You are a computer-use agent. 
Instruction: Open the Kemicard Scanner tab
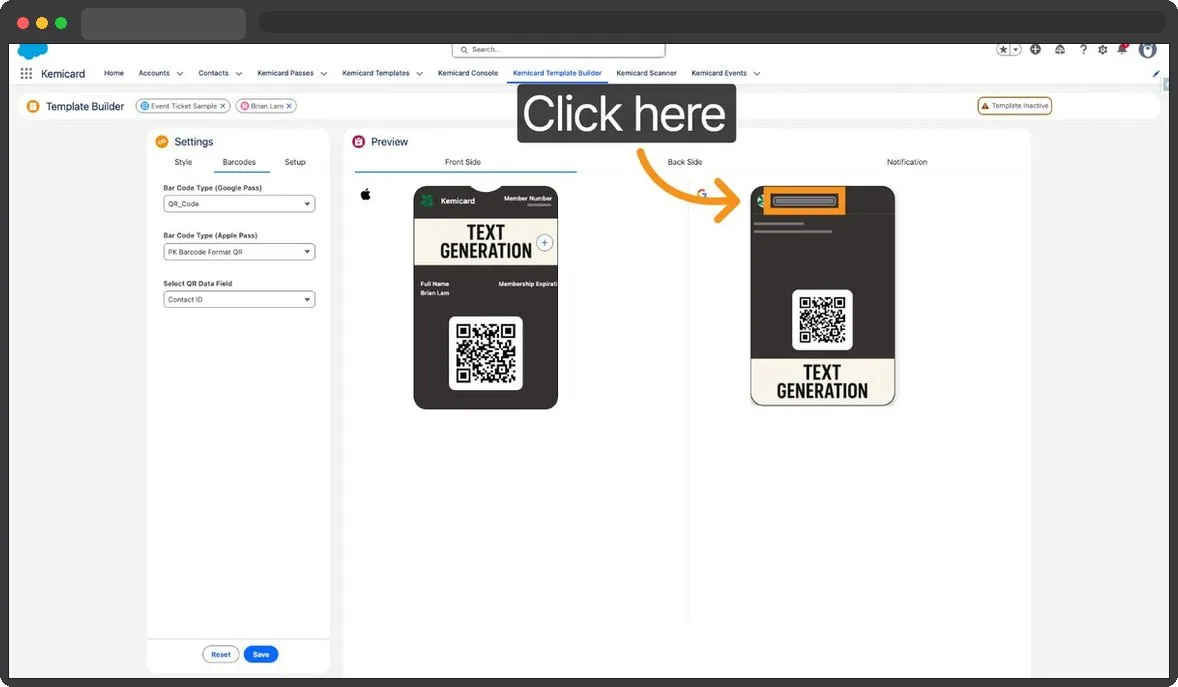(x=646, y=73)
